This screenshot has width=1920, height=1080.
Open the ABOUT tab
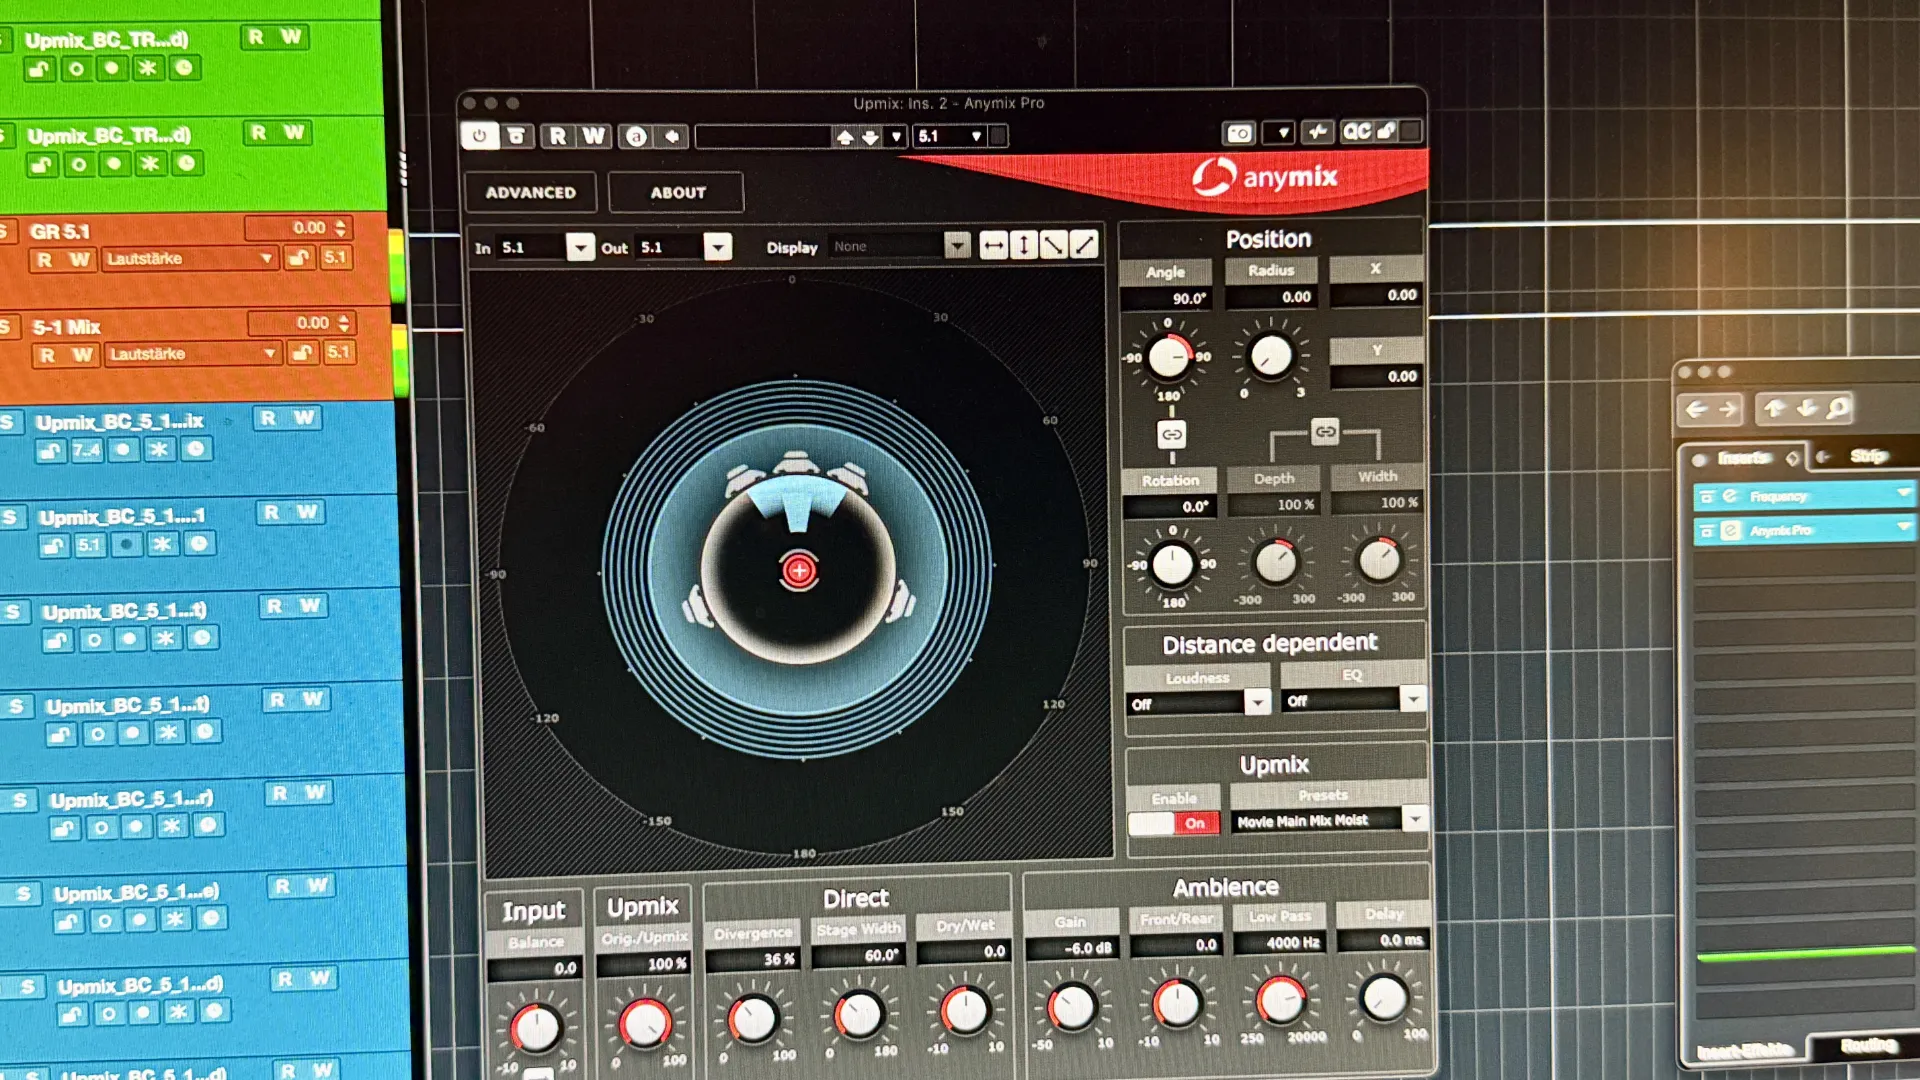click(x=678, y=192)
